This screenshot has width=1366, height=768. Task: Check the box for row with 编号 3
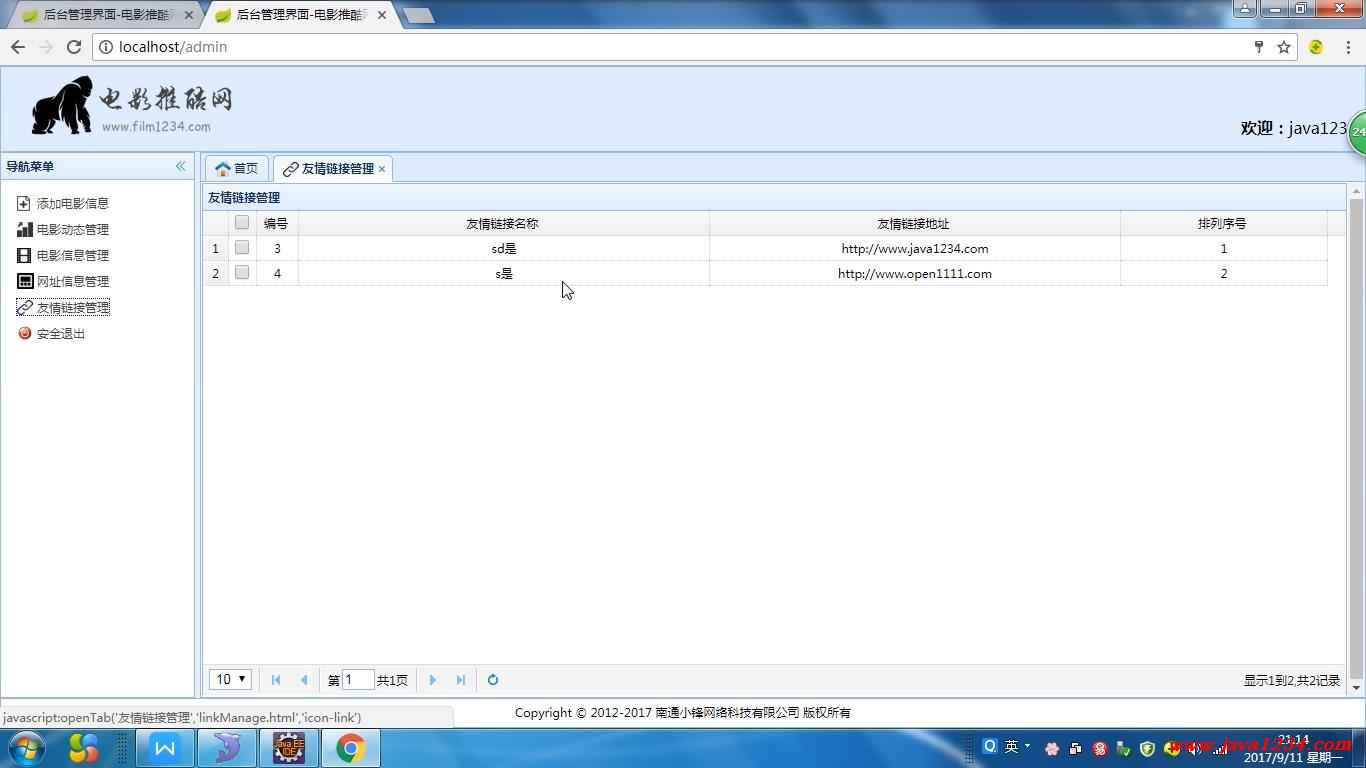pyautogui.click(x=242, y=248)
